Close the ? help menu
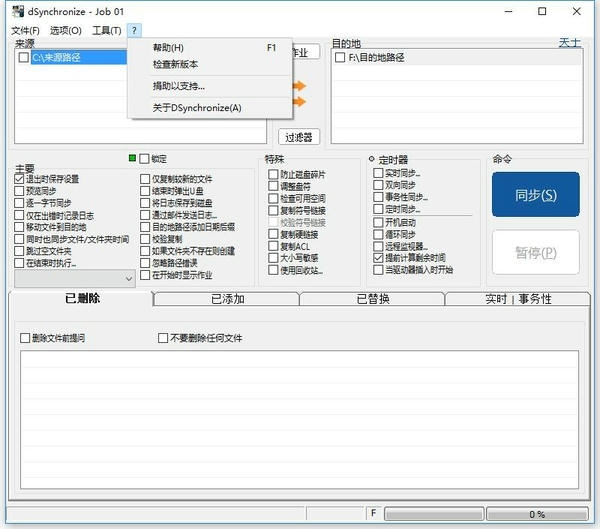Image resolution: width=600 pixels, height=529 pixels. pos(134,31)
